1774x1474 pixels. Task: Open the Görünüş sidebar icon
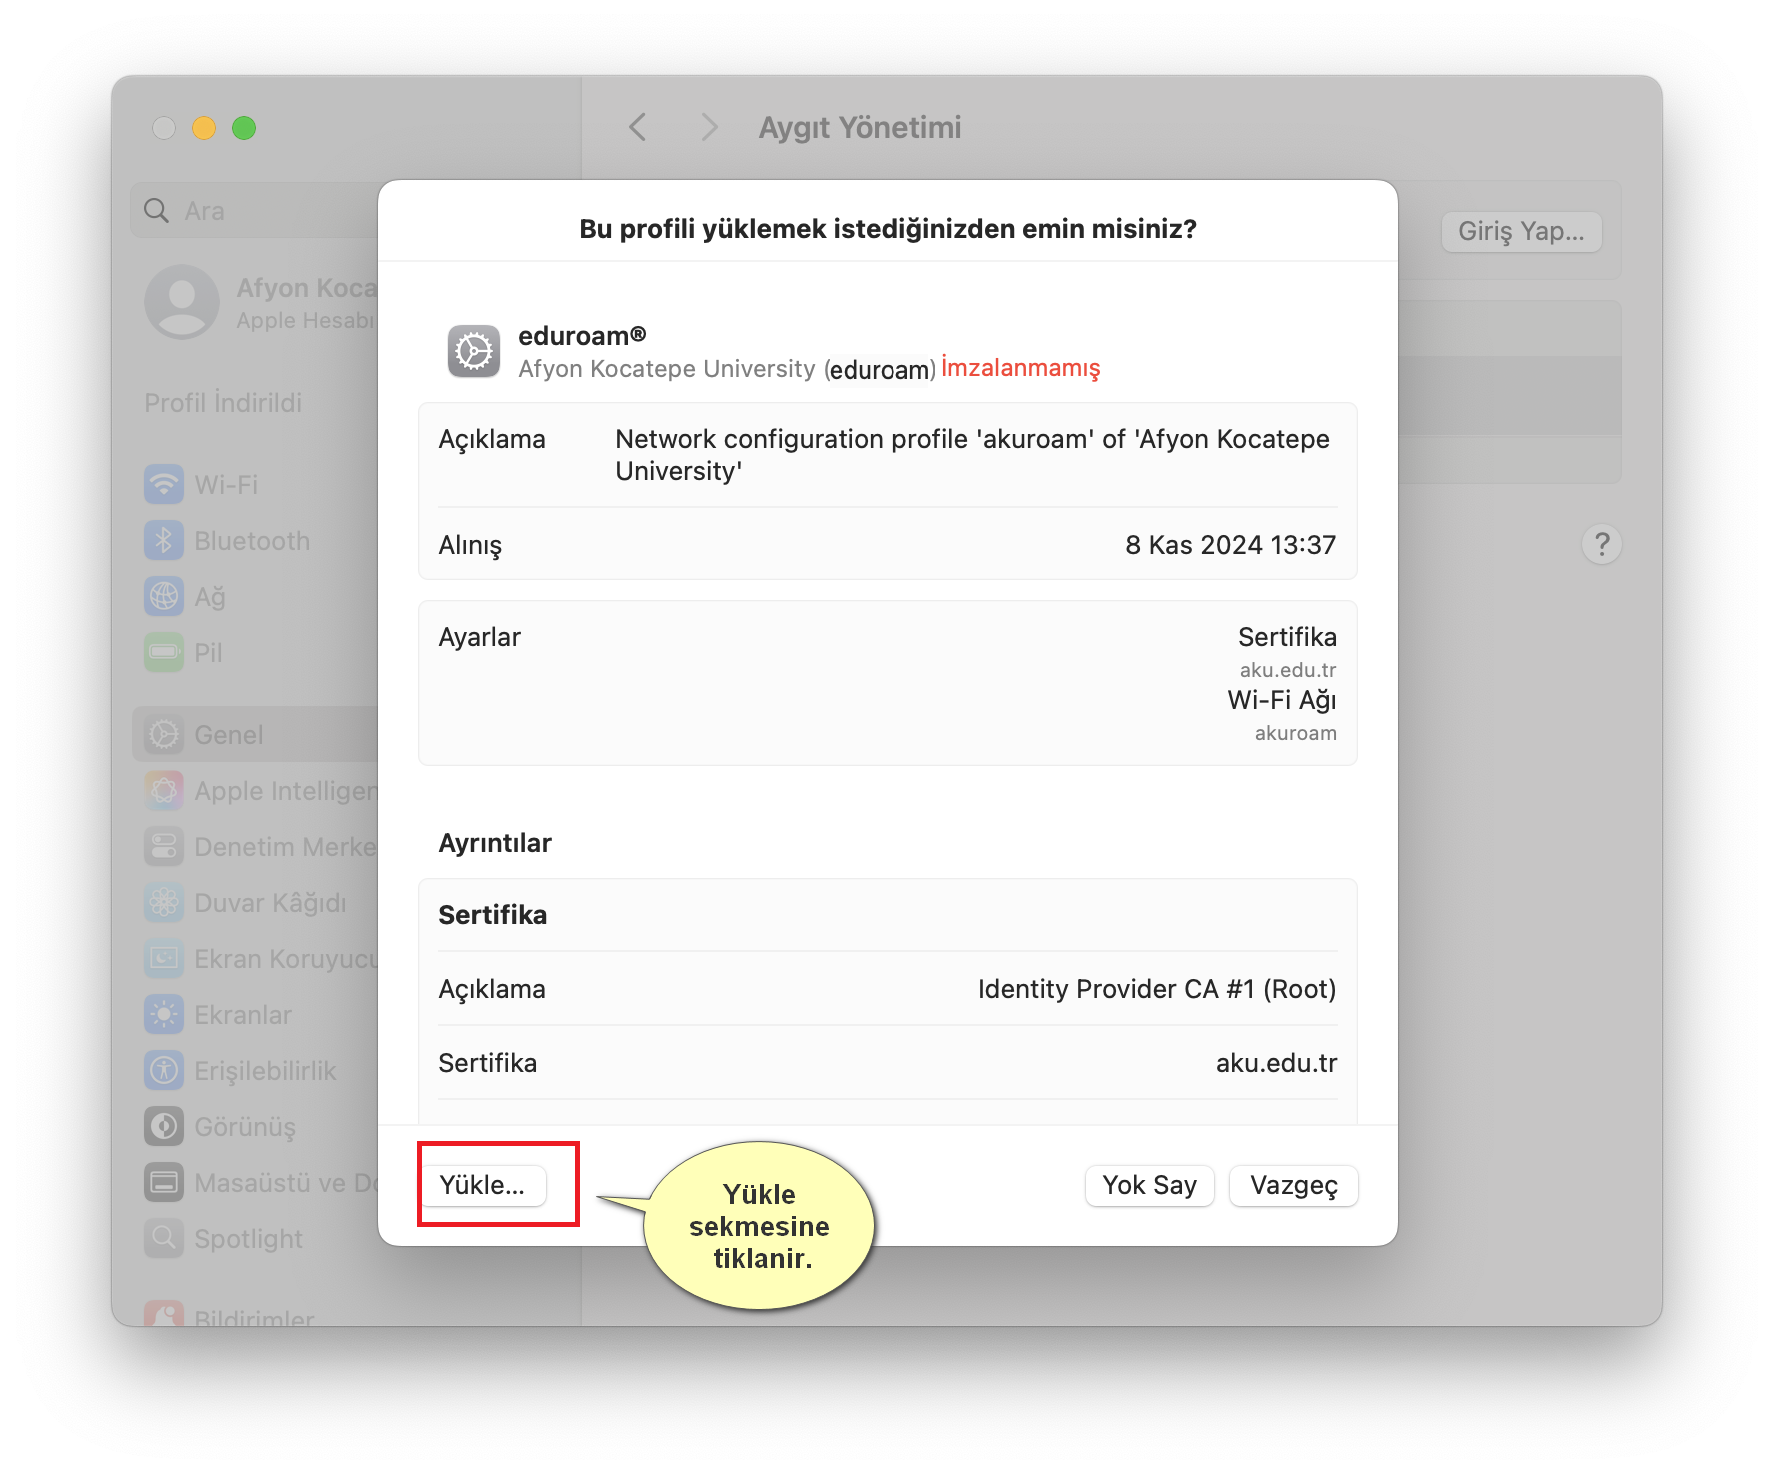[164, 1127]
